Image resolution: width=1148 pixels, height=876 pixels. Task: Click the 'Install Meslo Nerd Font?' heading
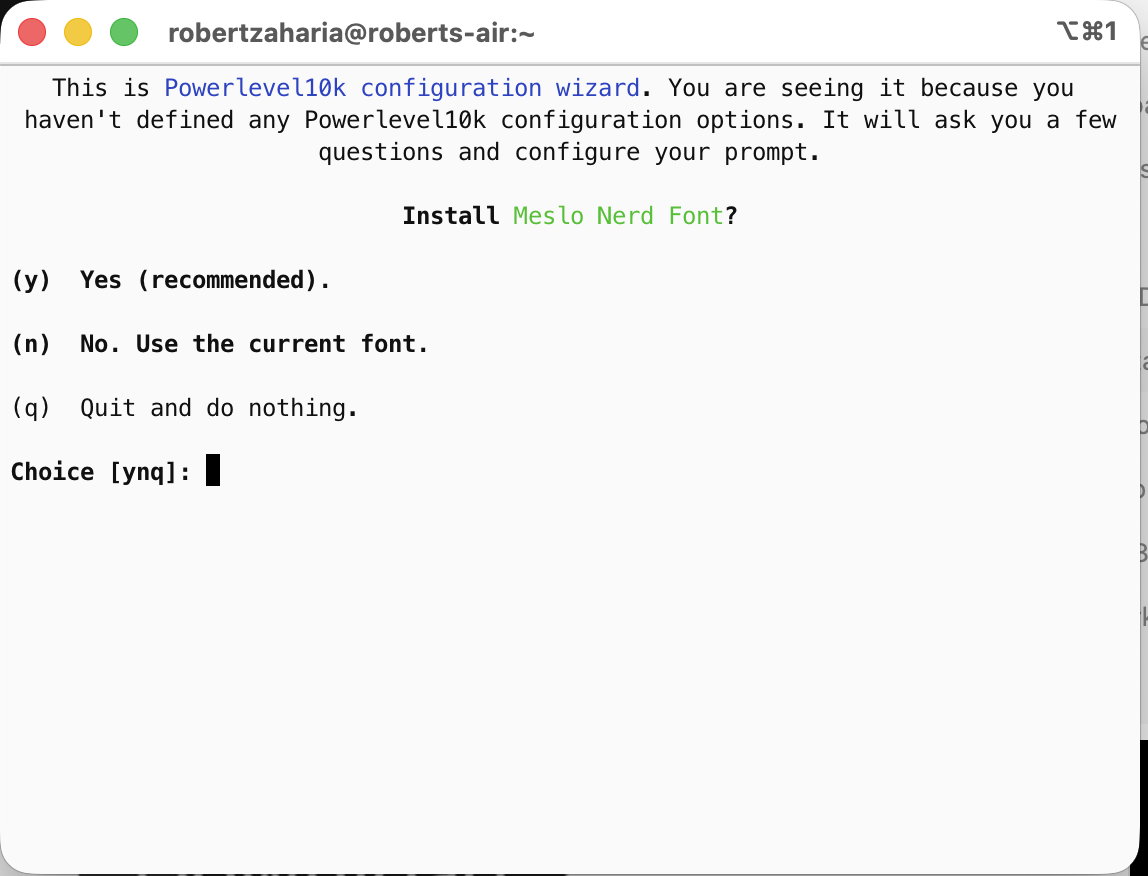(x=570, y=215)
